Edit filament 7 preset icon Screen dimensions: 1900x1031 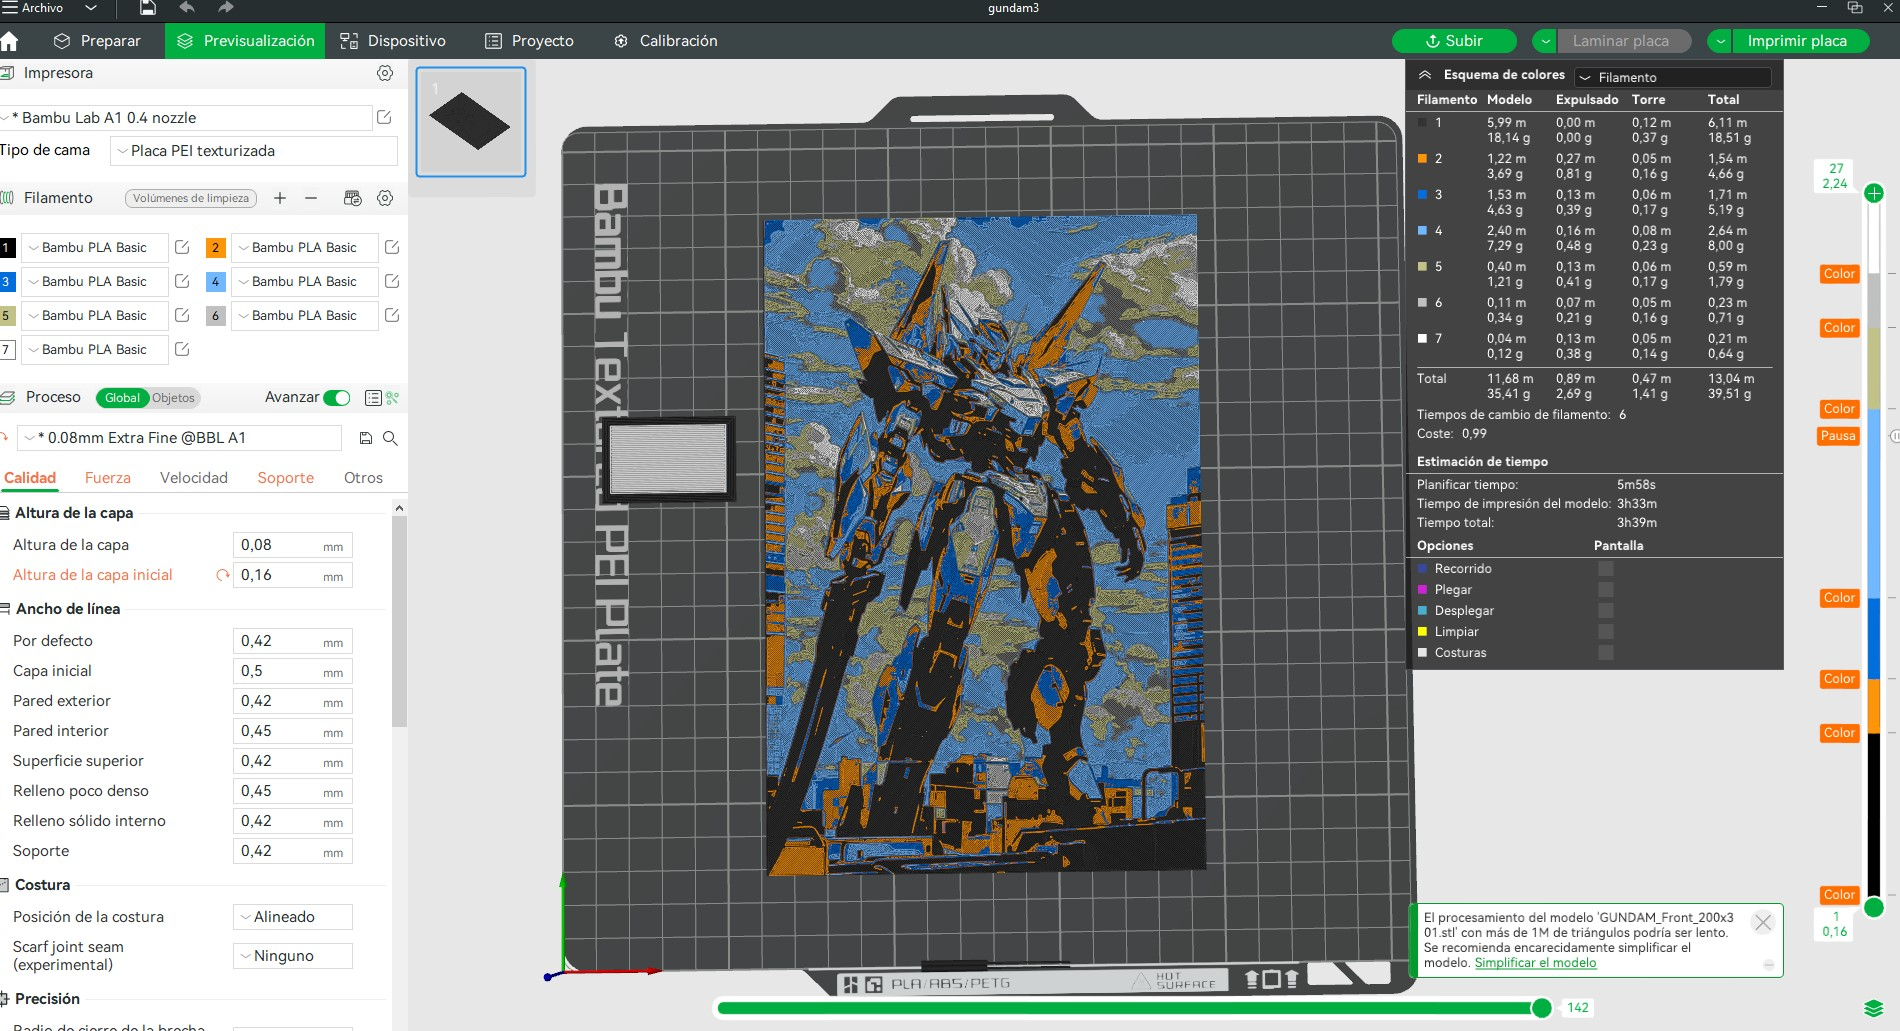click(x=182, y=349)
